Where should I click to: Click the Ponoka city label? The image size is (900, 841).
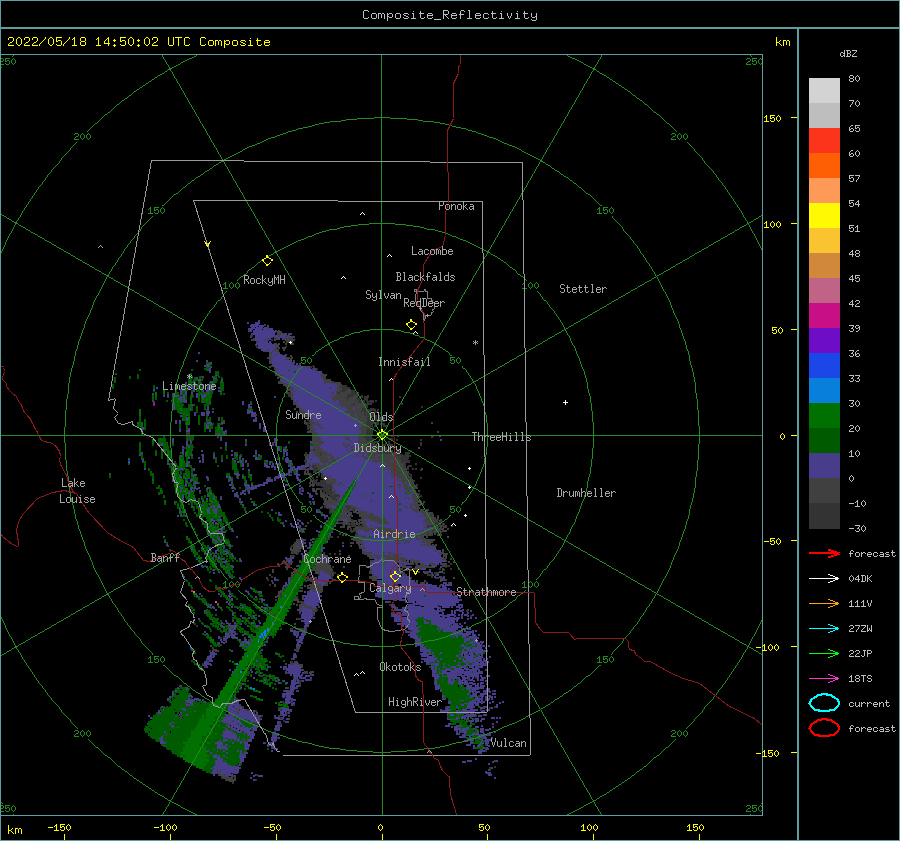(x=456, y=206)
